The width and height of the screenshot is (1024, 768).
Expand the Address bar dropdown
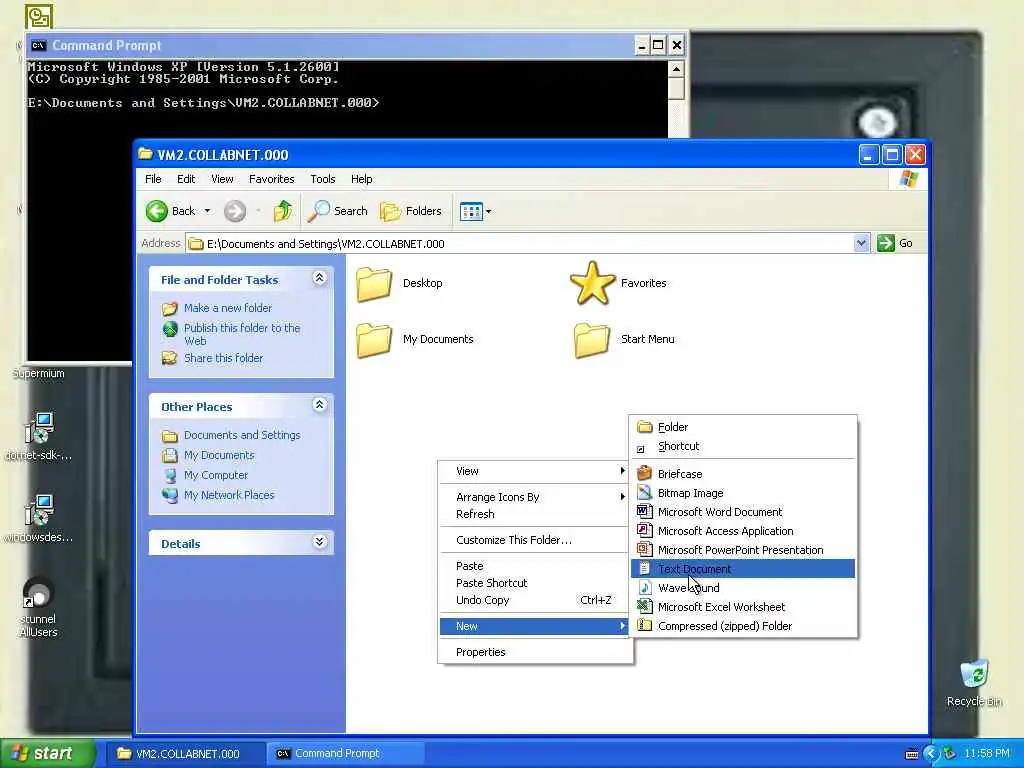(861, 244)
